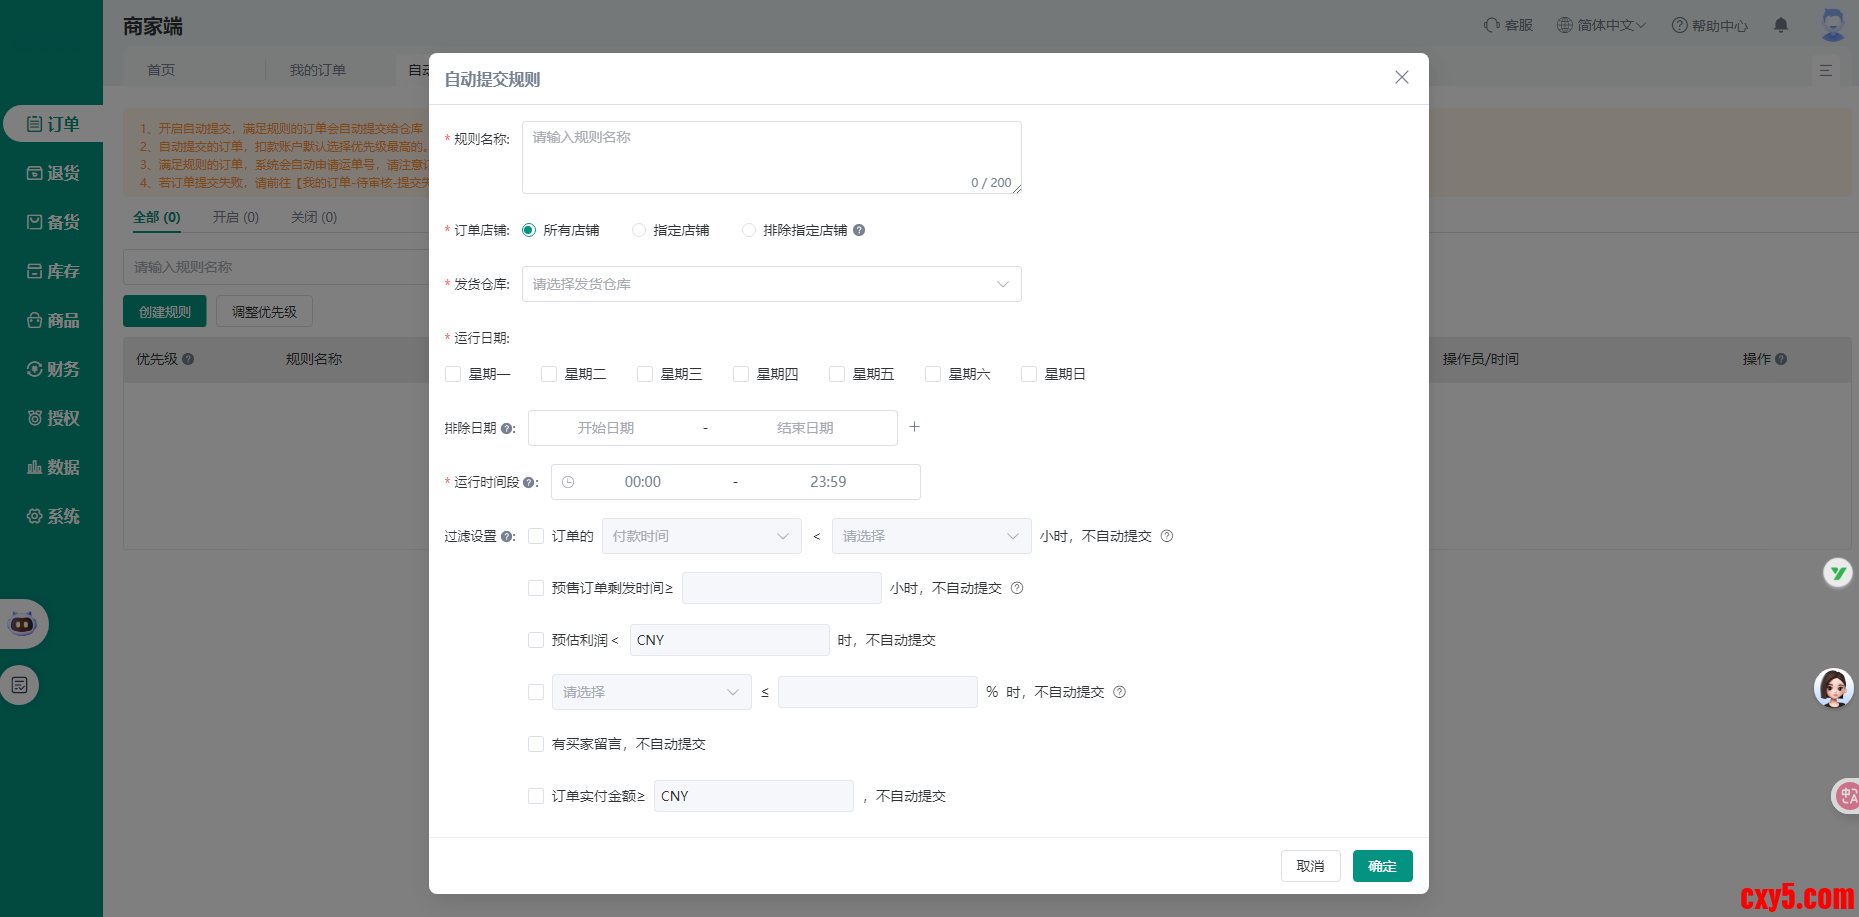Enable 有买家留言，不自动提交 checkbox
The height and width of the screenshot is (917, 1859).
[x=536, y=744]
